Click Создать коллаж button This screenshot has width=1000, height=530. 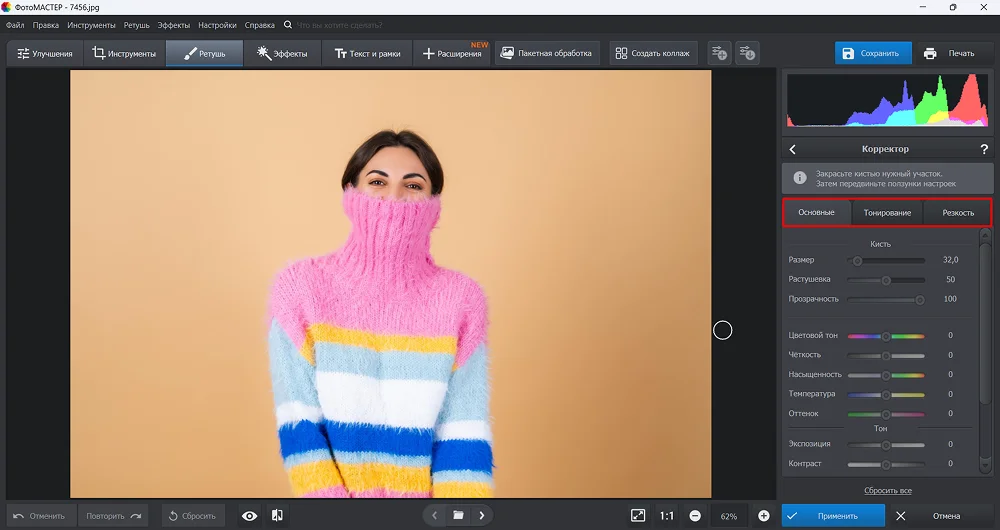(x=653, y=54)
